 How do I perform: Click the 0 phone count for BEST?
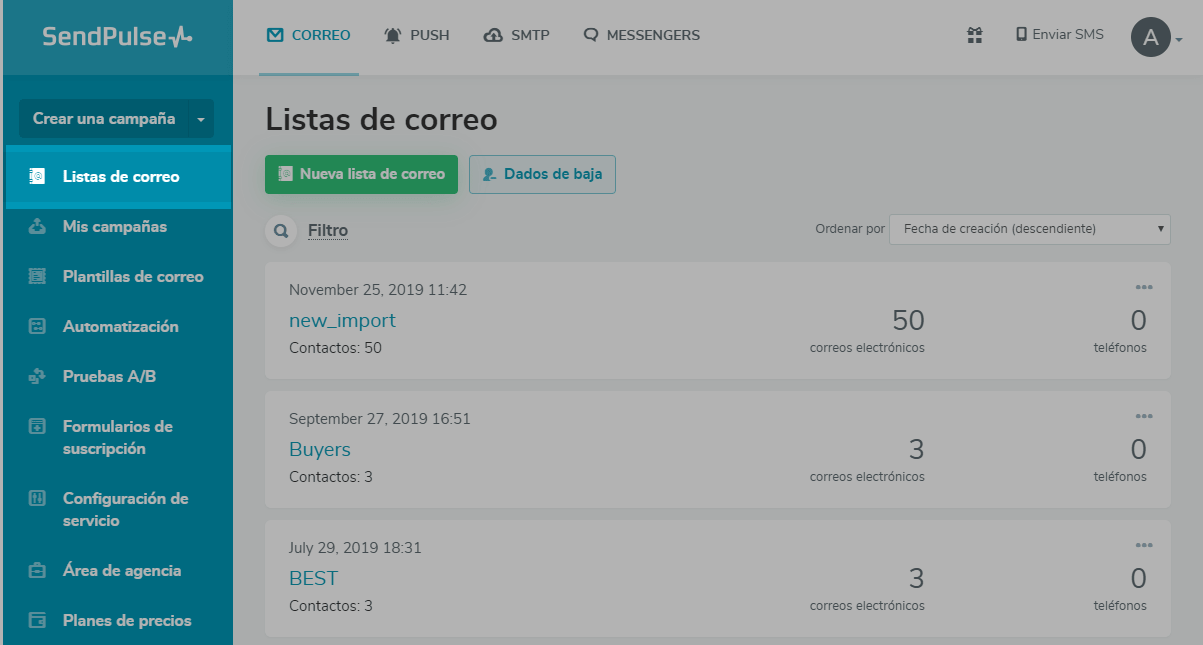click(x=1138, y=578)
